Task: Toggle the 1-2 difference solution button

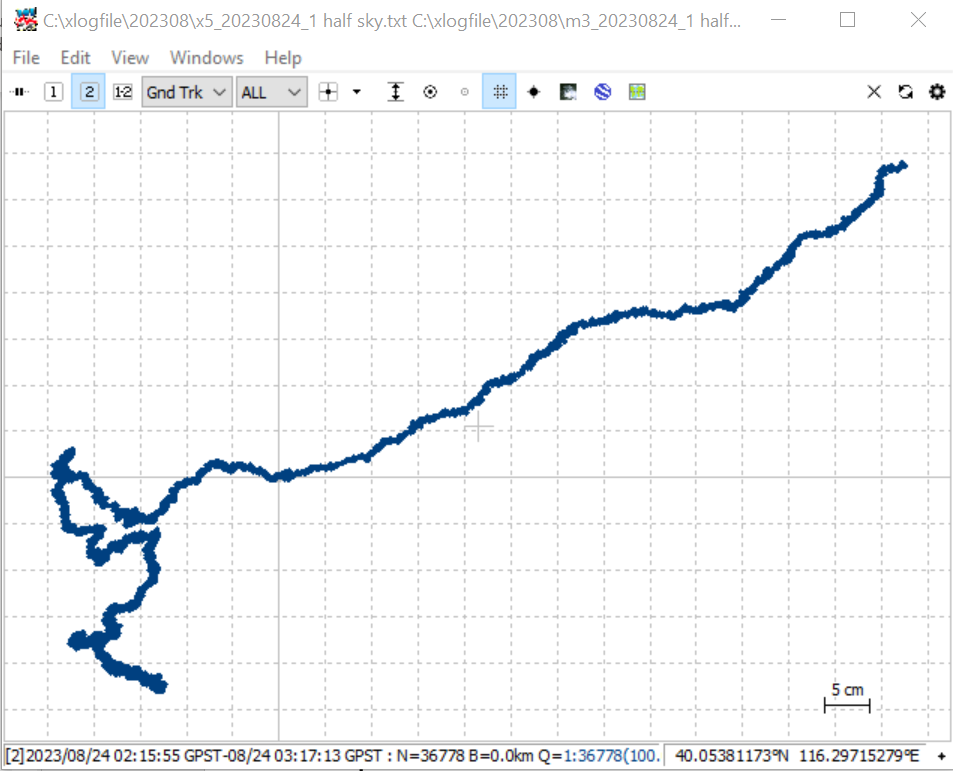Action: 123,92
